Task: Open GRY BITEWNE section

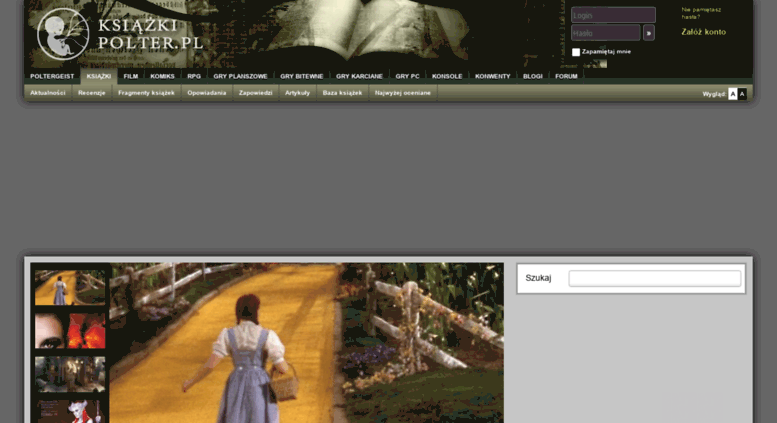Action: click(302, 76)
